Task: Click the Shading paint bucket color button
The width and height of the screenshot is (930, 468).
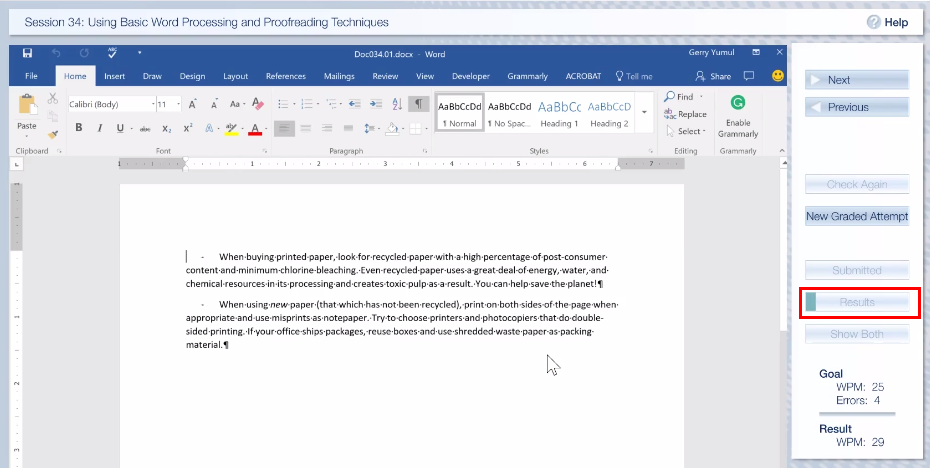Action: tap(392, 128)
